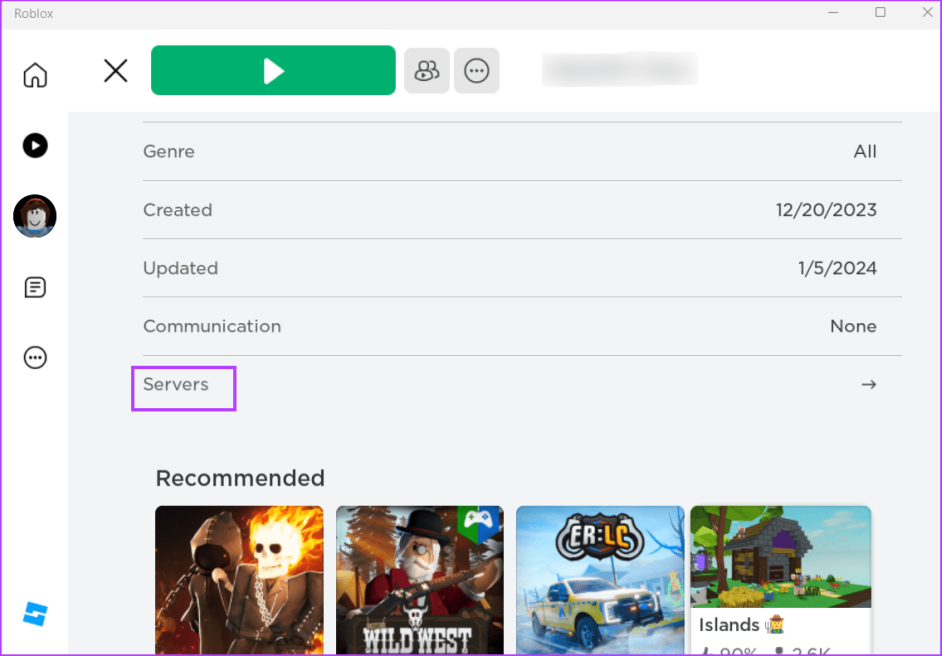Click the Islands game title

[x=742, y=625]
